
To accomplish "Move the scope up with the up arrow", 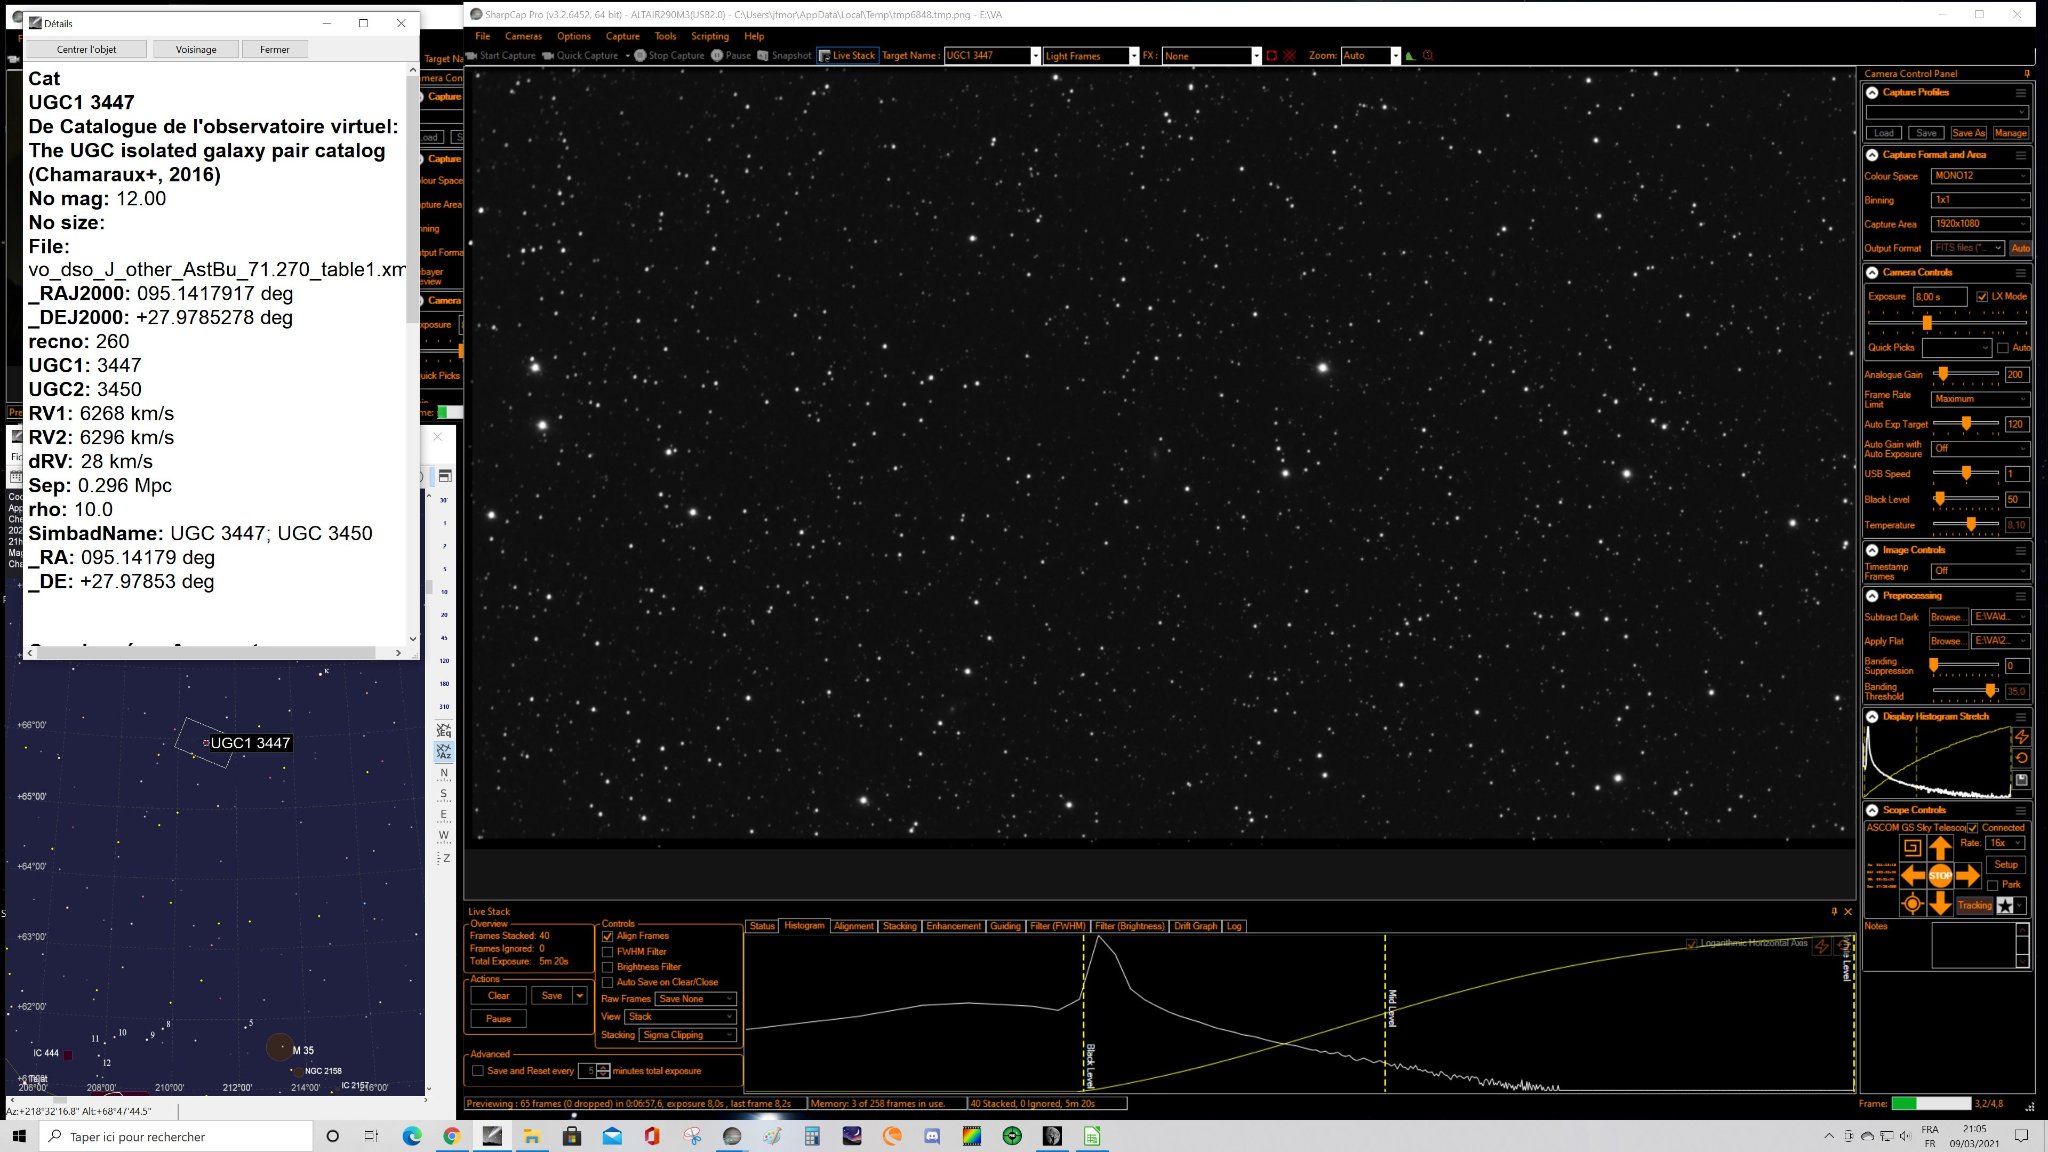I will tap(1940, 848).
